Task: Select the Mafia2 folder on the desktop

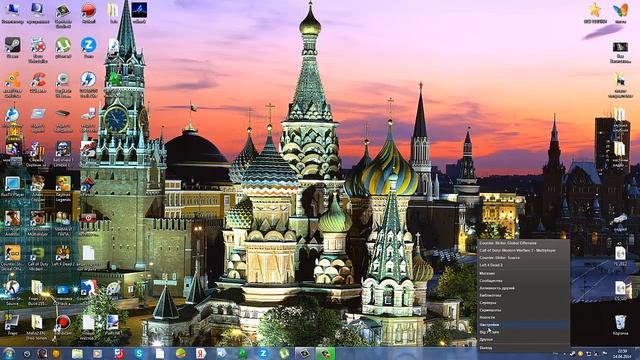Action: 37,327
